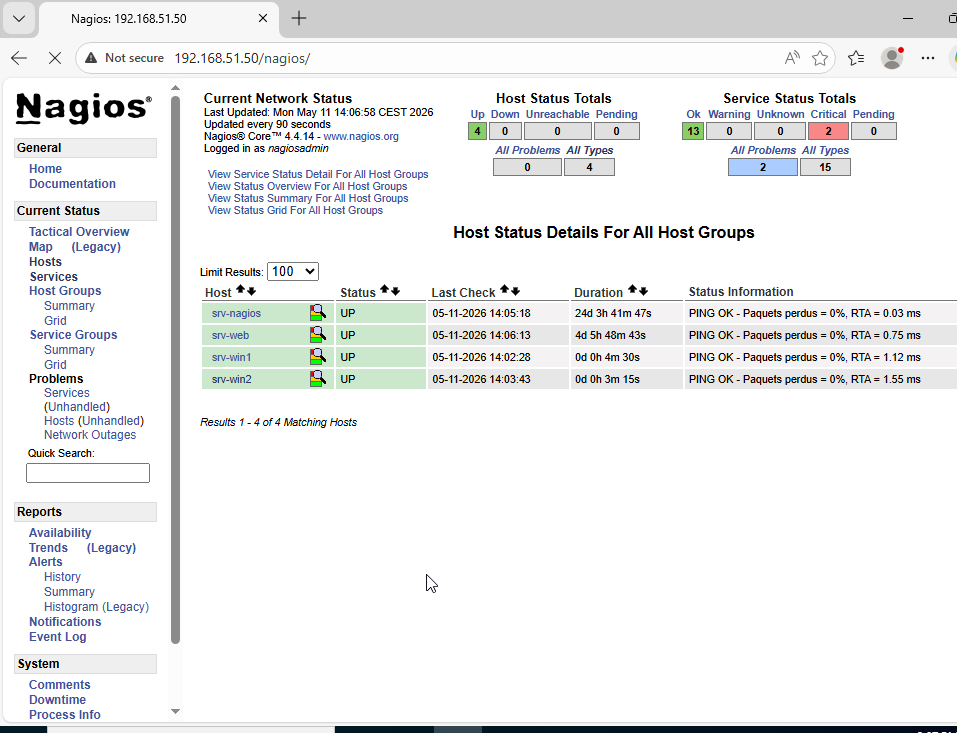
Task: Open Tactical Overview in sidebar
Action: tap(79, 232)
